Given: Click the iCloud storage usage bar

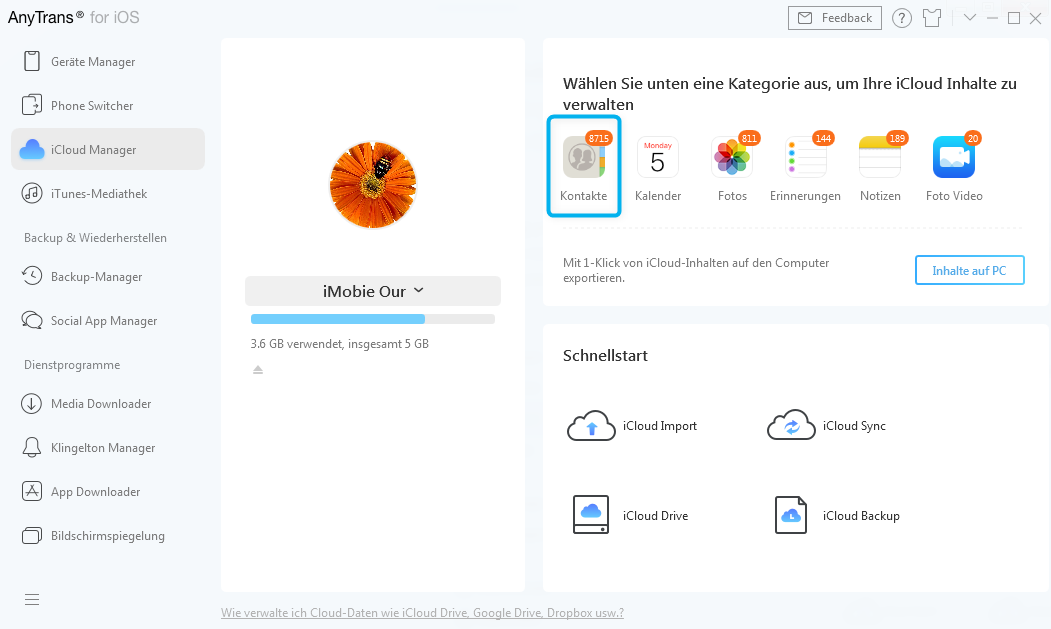Looking at the screenshot, I should coord(373,319).
